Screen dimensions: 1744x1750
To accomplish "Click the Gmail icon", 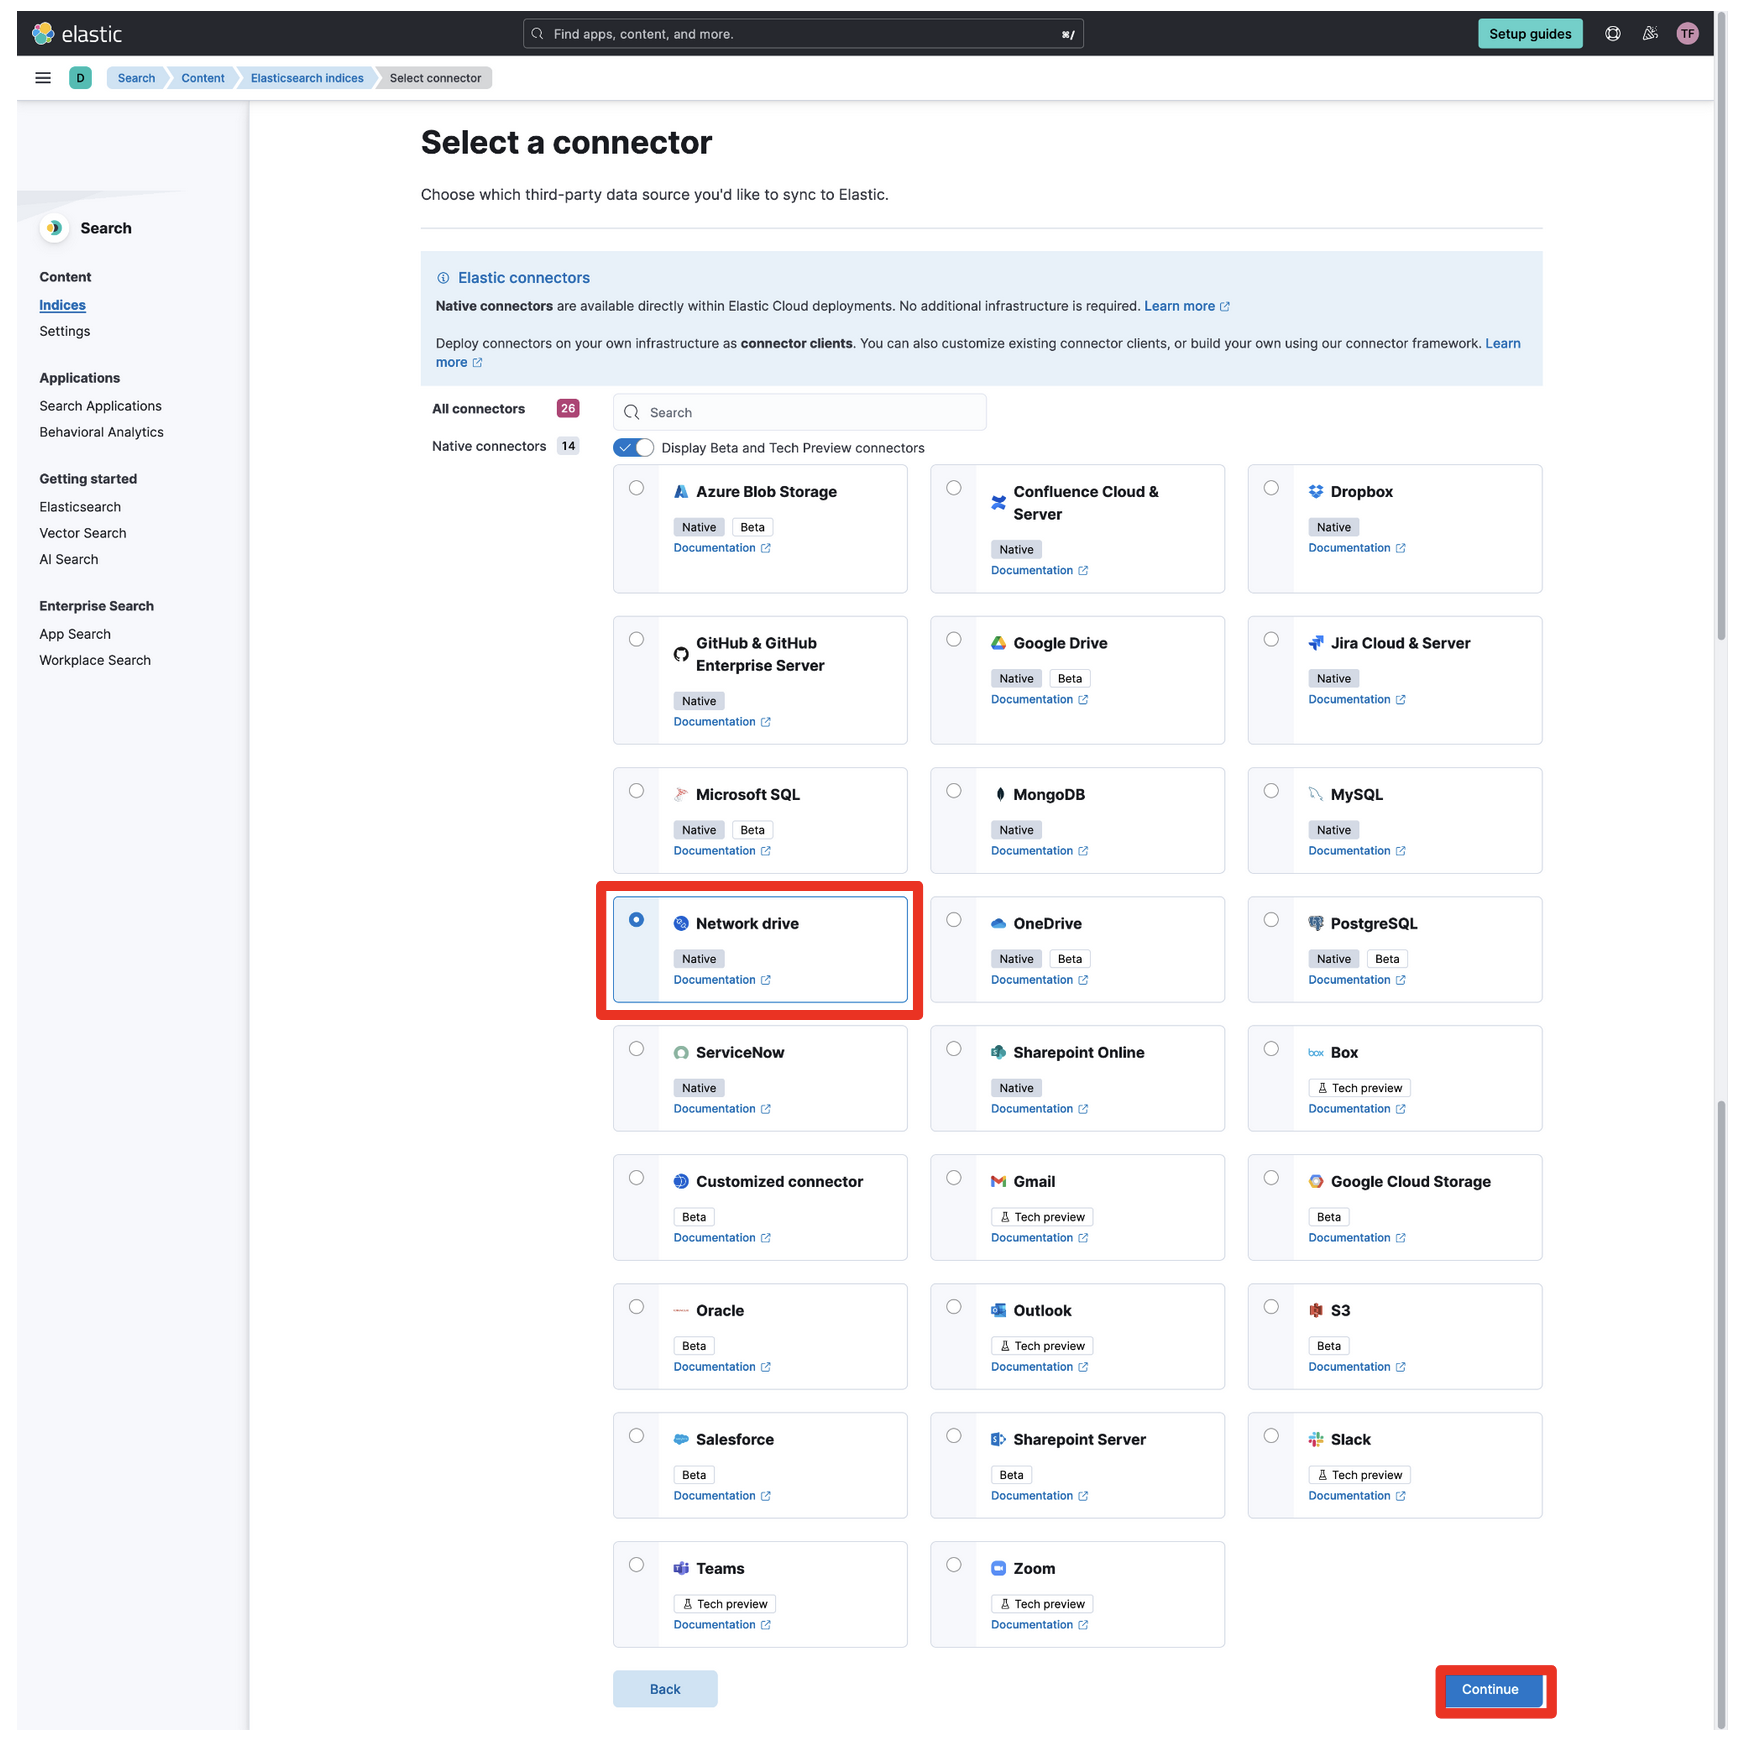I will point(998,1181).
